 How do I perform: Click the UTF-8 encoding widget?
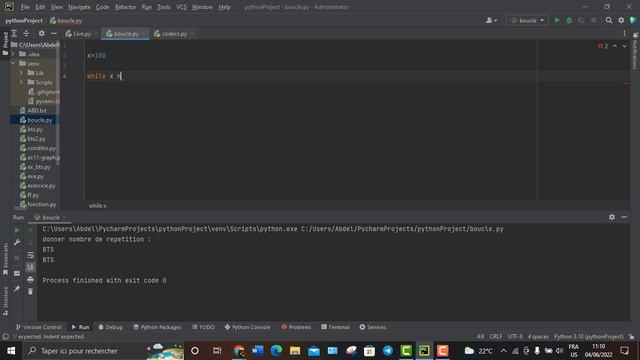(515, 337)
